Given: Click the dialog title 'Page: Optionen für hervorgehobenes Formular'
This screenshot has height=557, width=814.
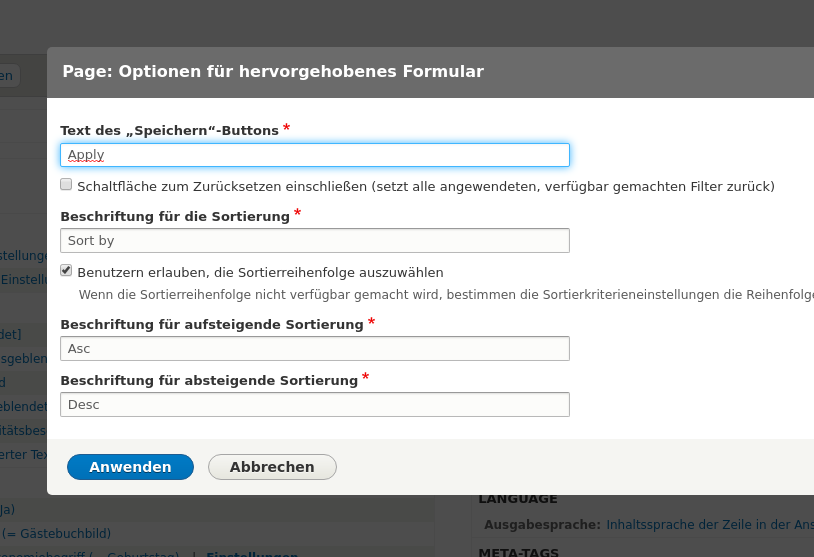Looking at the screenshot, I should point(273,72).
